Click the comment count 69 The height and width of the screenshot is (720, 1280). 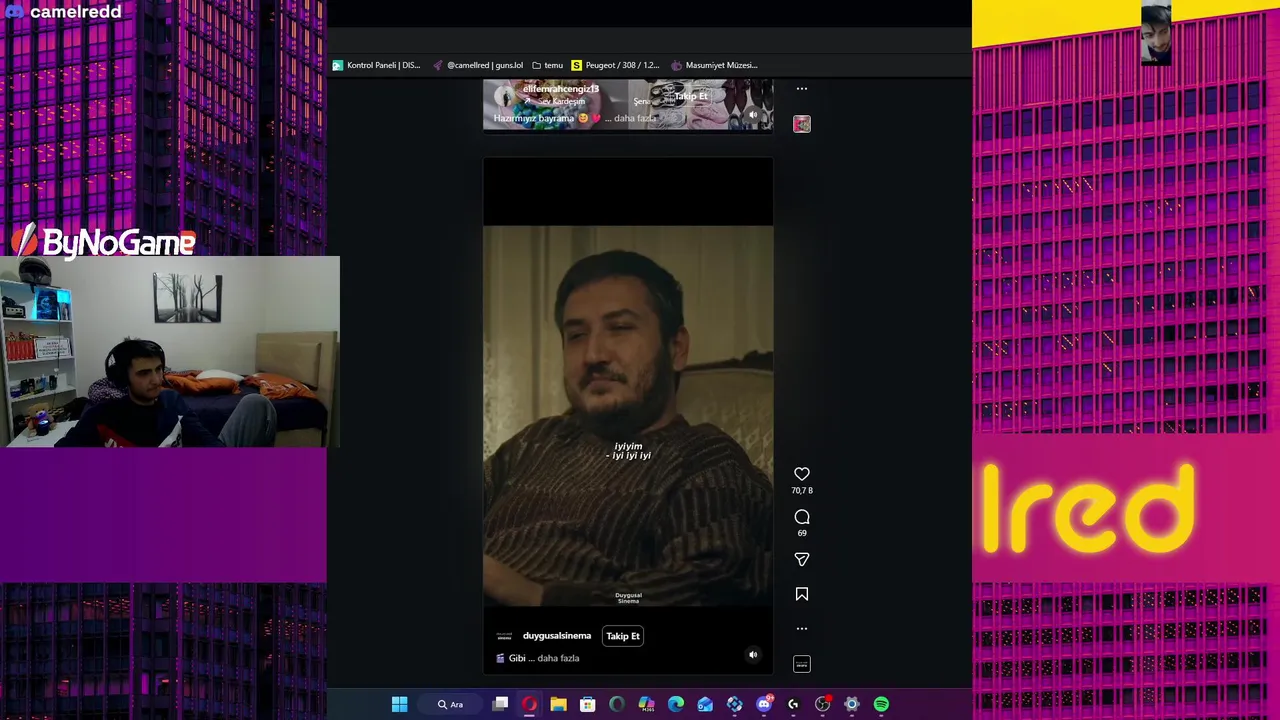[x=801, y=533]
